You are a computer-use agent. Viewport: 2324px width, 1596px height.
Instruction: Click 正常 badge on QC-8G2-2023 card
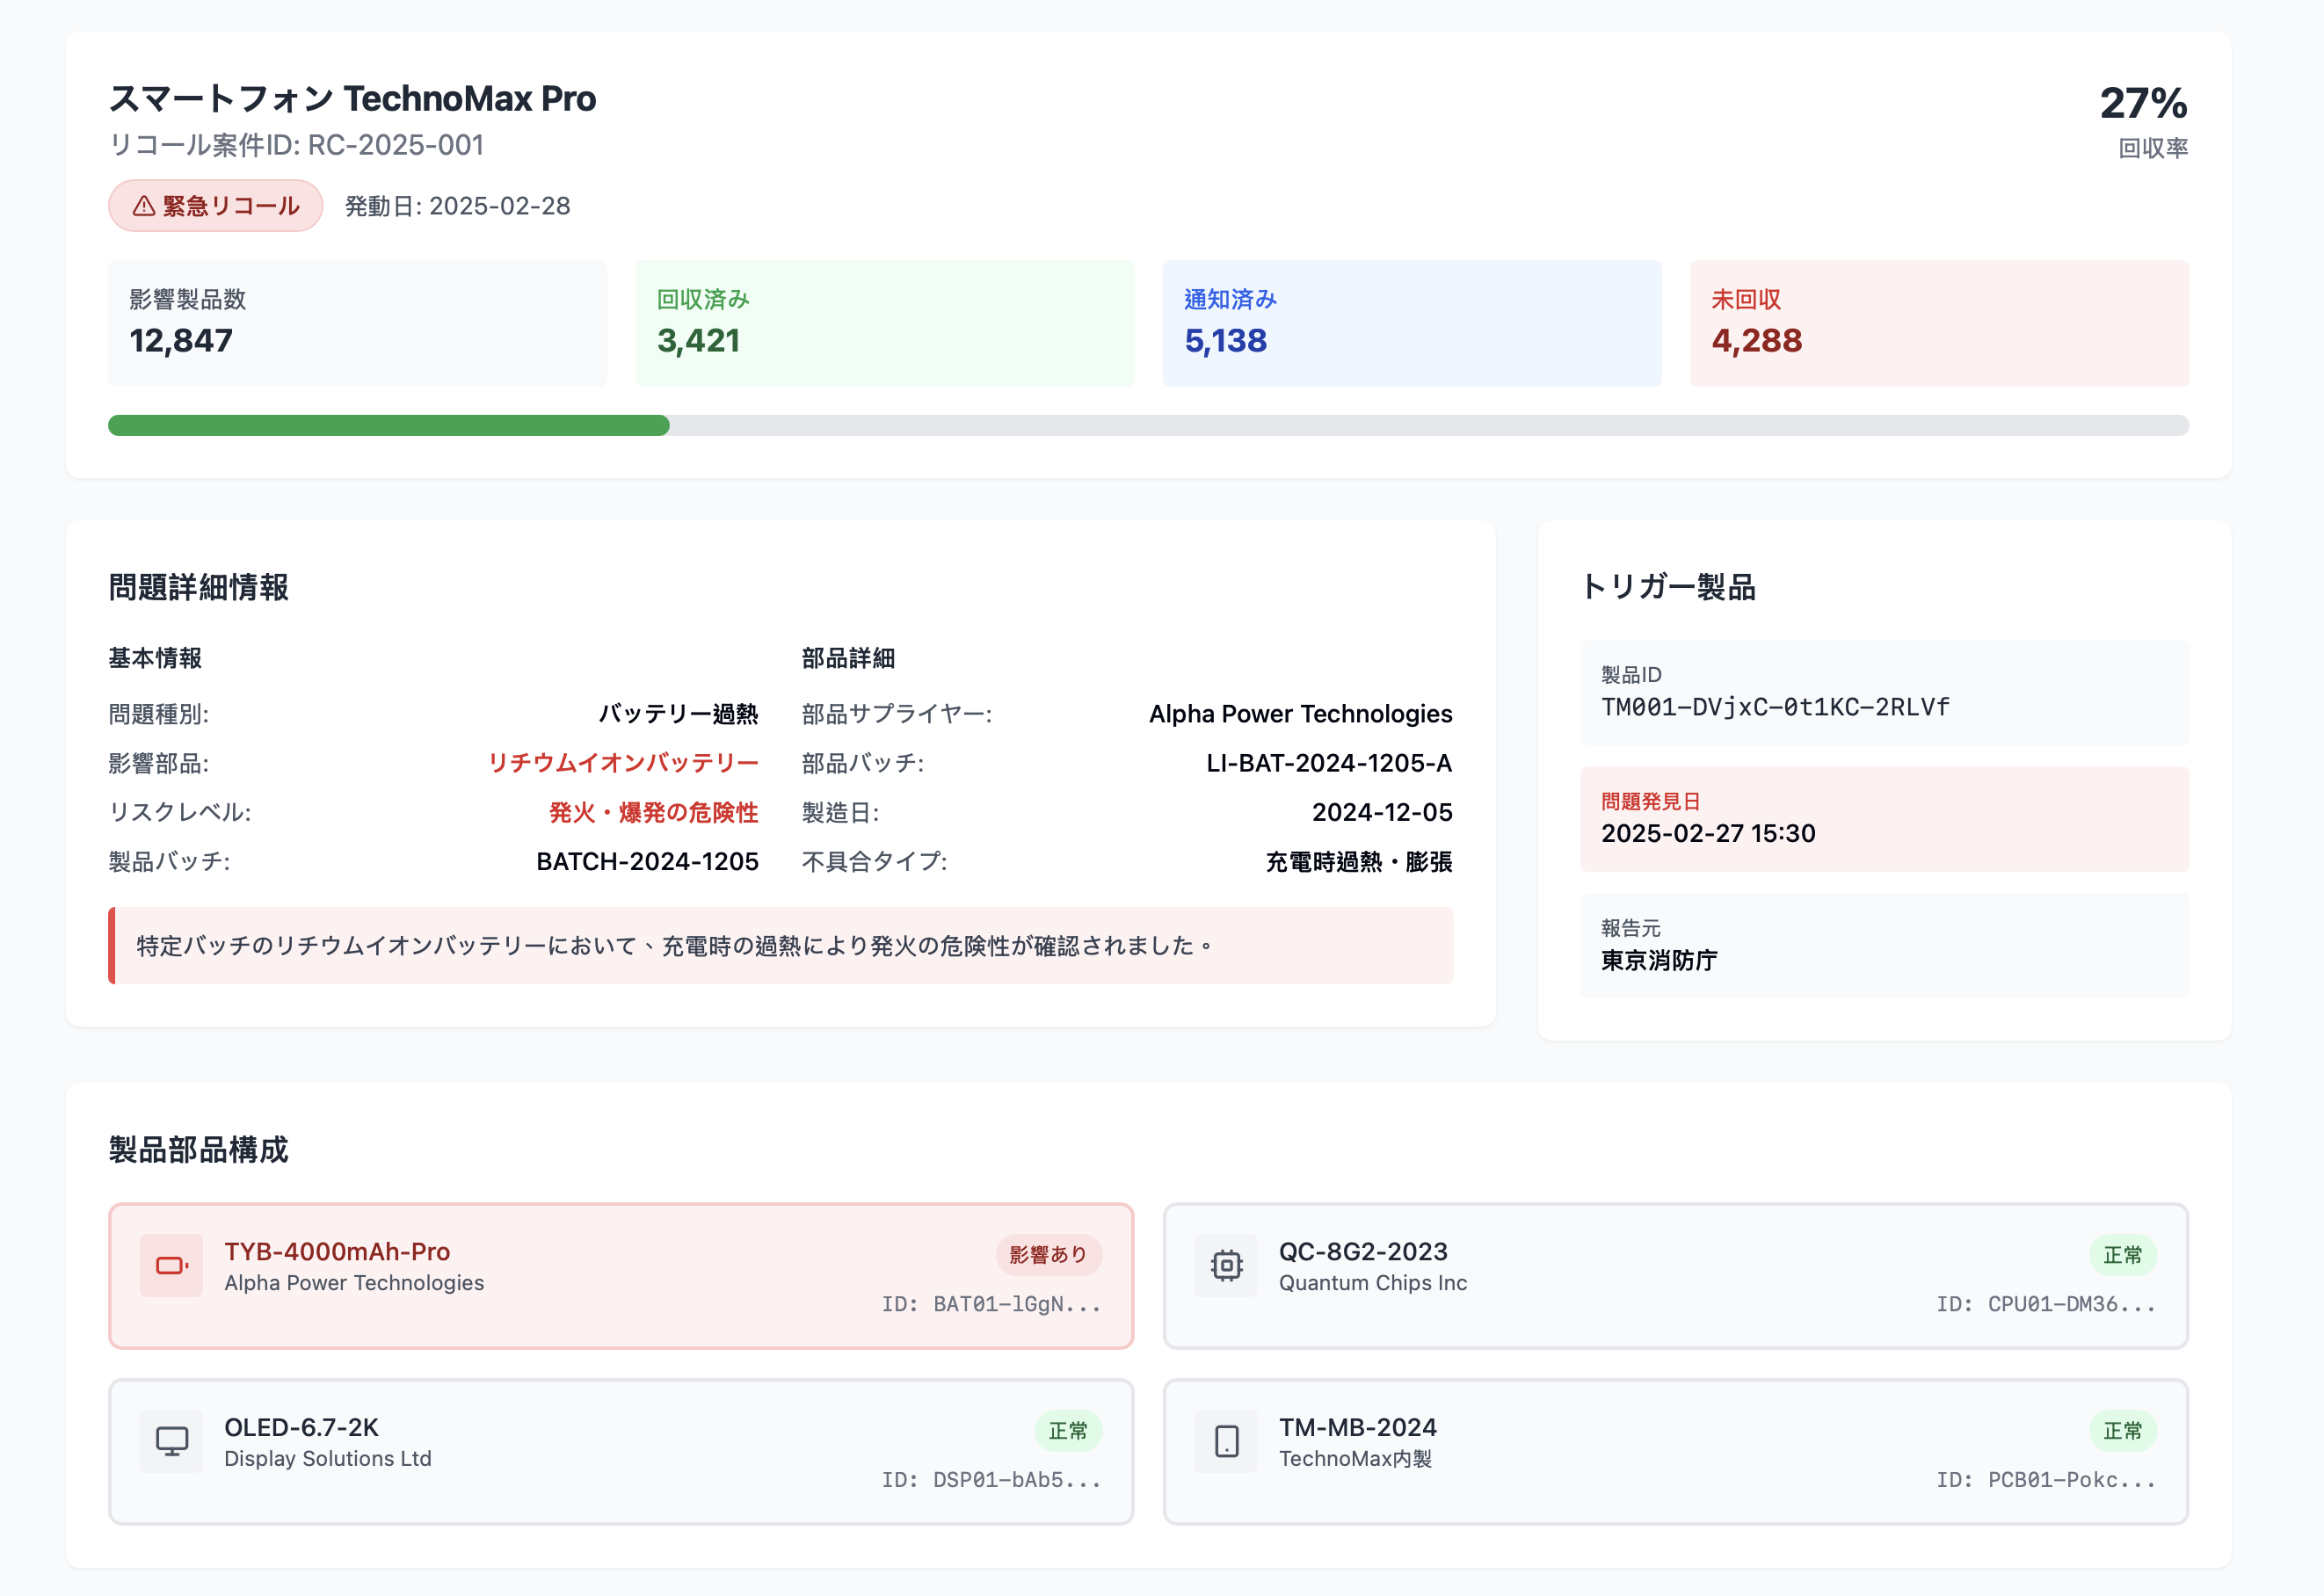[2122, 1254]
